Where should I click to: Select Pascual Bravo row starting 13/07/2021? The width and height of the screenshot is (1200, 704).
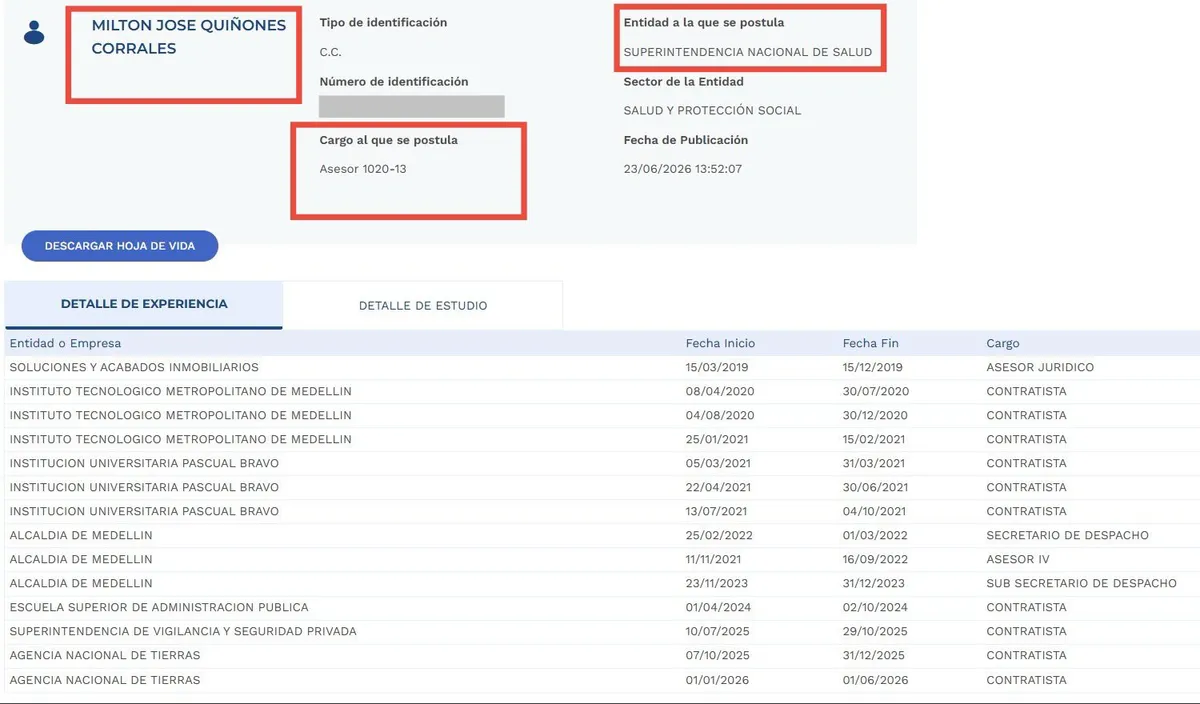click(x=602, y=511)
